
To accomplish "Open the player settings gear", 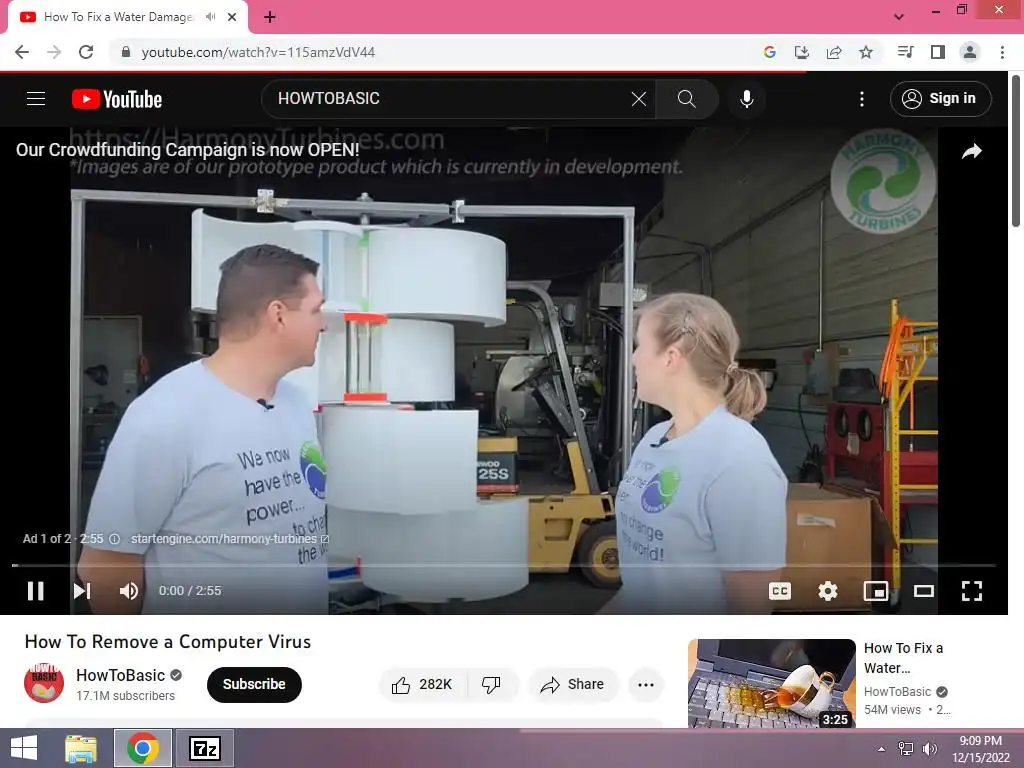I will pos(827,591).
